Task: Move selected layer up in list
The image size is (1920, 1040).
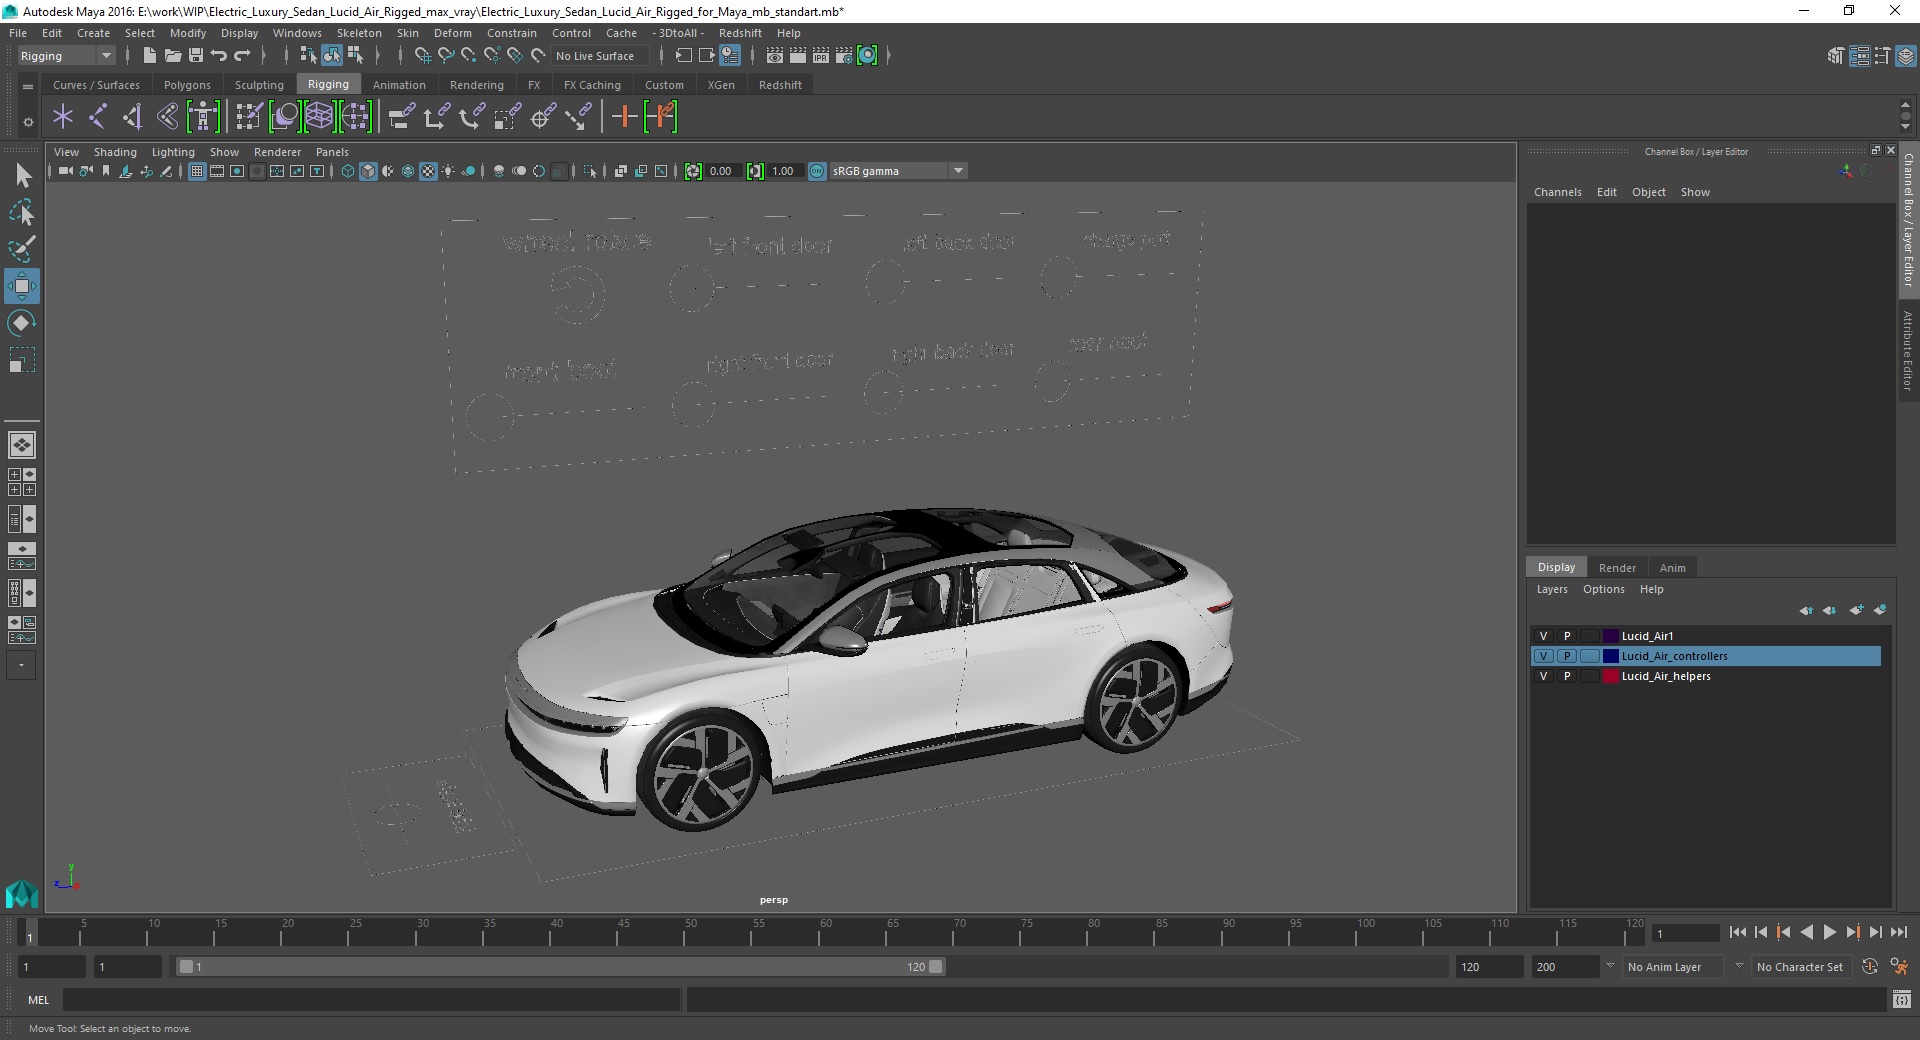Action: (x=1806, y=610)
